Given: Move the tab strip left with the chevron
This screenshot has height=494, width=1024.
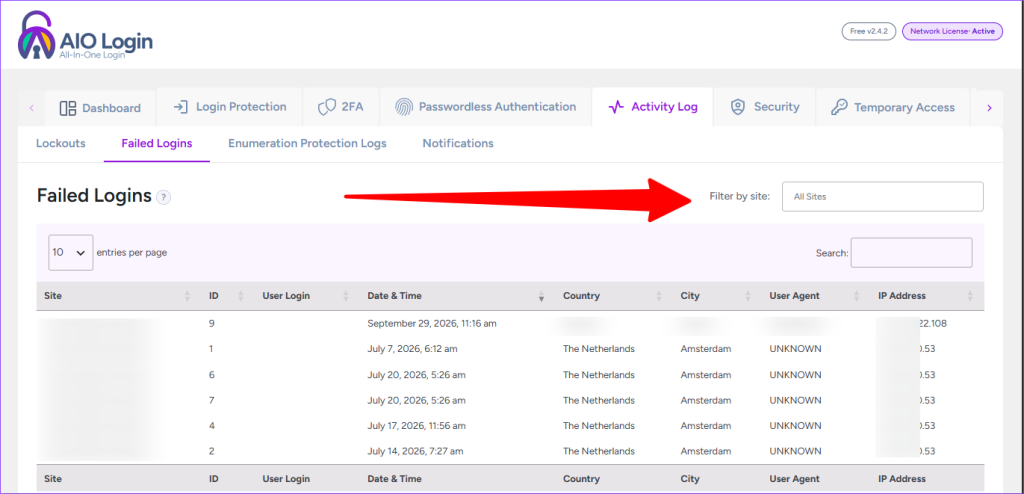Looking at the screenshot, I should (x=31, y=108).
